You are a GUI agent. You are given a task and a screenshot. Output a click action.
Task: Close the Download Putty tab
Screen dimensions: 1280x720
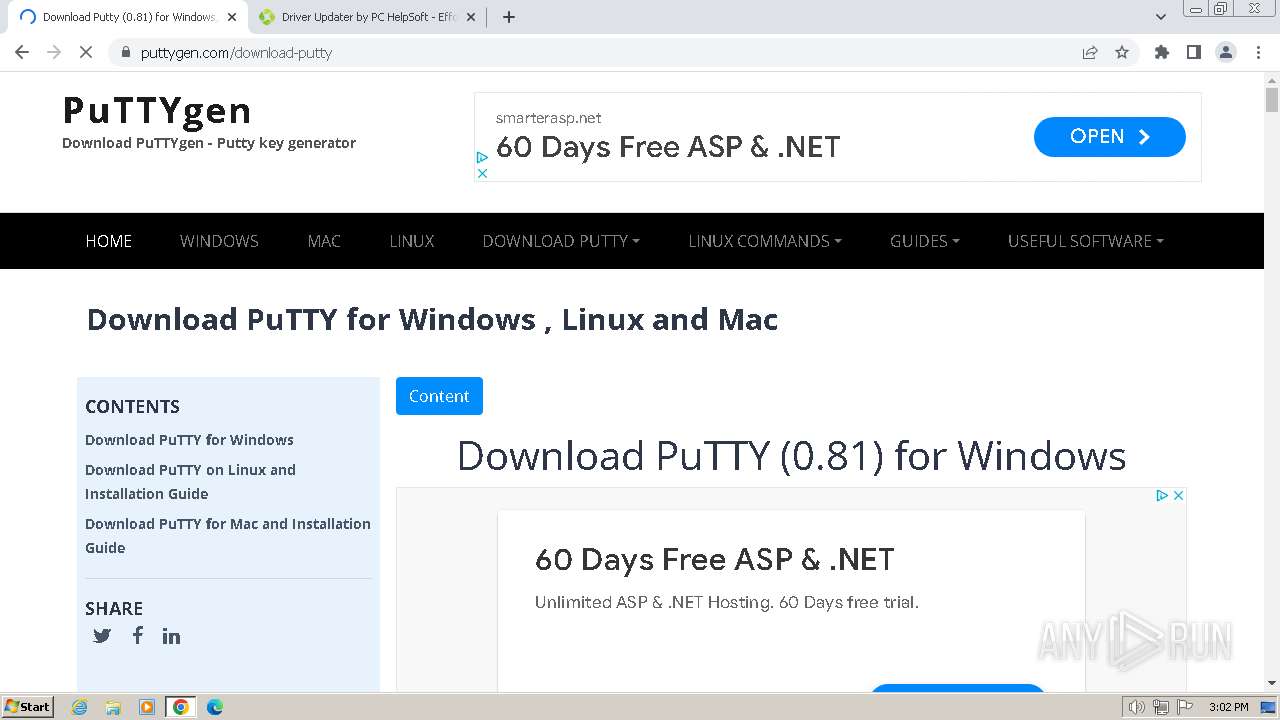click(x=232, y=17)
